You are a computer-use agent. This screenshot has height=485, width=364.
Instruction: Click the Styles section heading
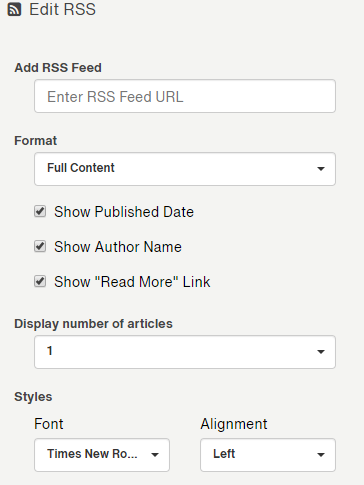[33, 397]
